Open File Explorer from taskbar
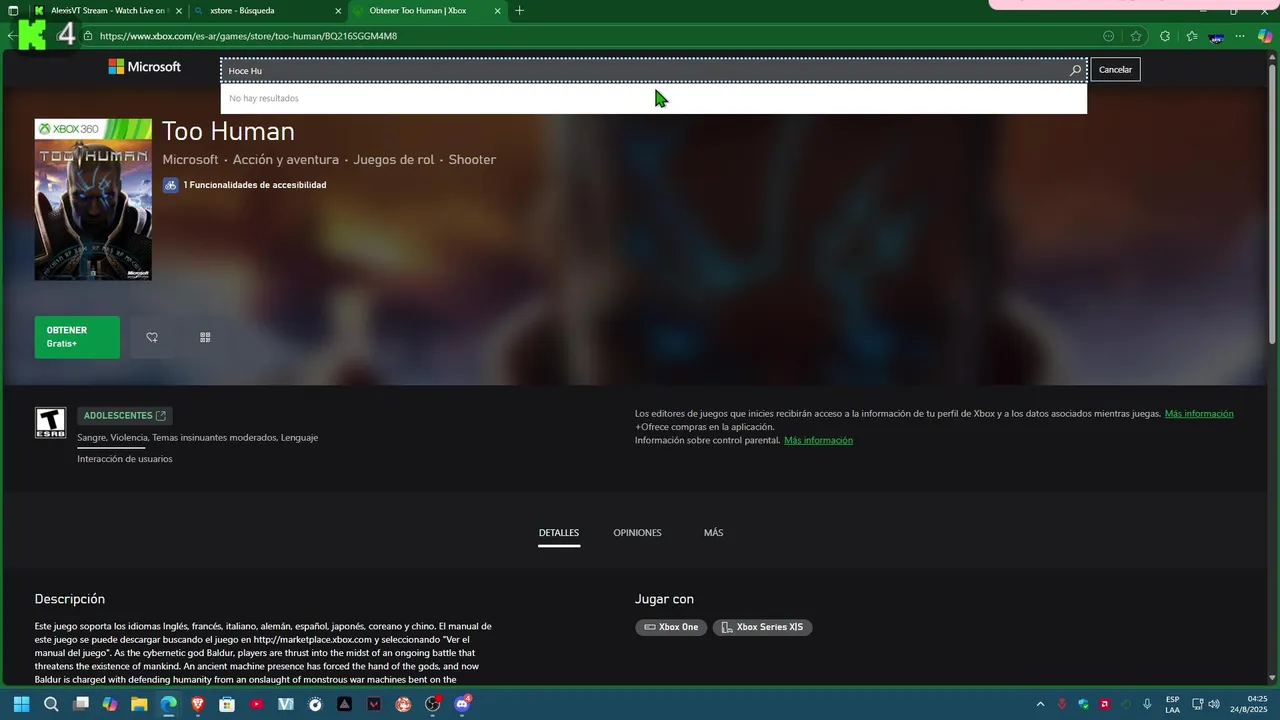This screenshot has width=1280, height=720. tap(139, 704)
